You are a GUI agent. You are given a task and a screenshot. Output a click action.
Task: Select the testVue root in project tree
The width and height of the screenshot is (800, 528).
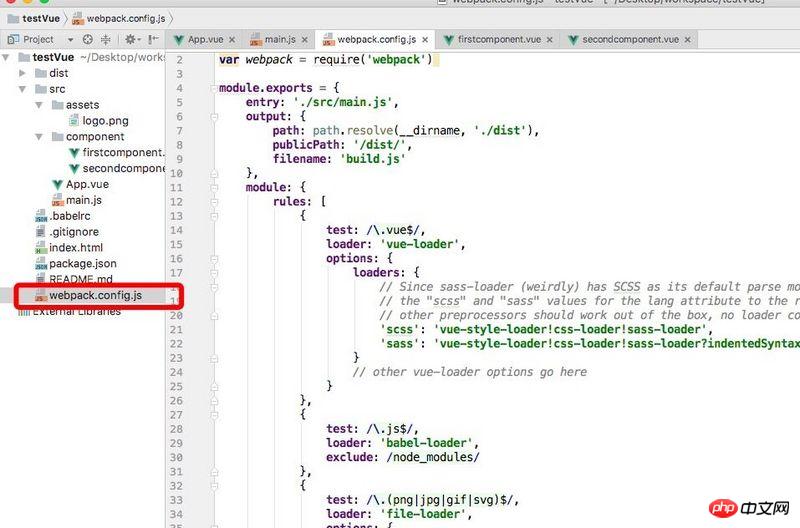[53, 57]
